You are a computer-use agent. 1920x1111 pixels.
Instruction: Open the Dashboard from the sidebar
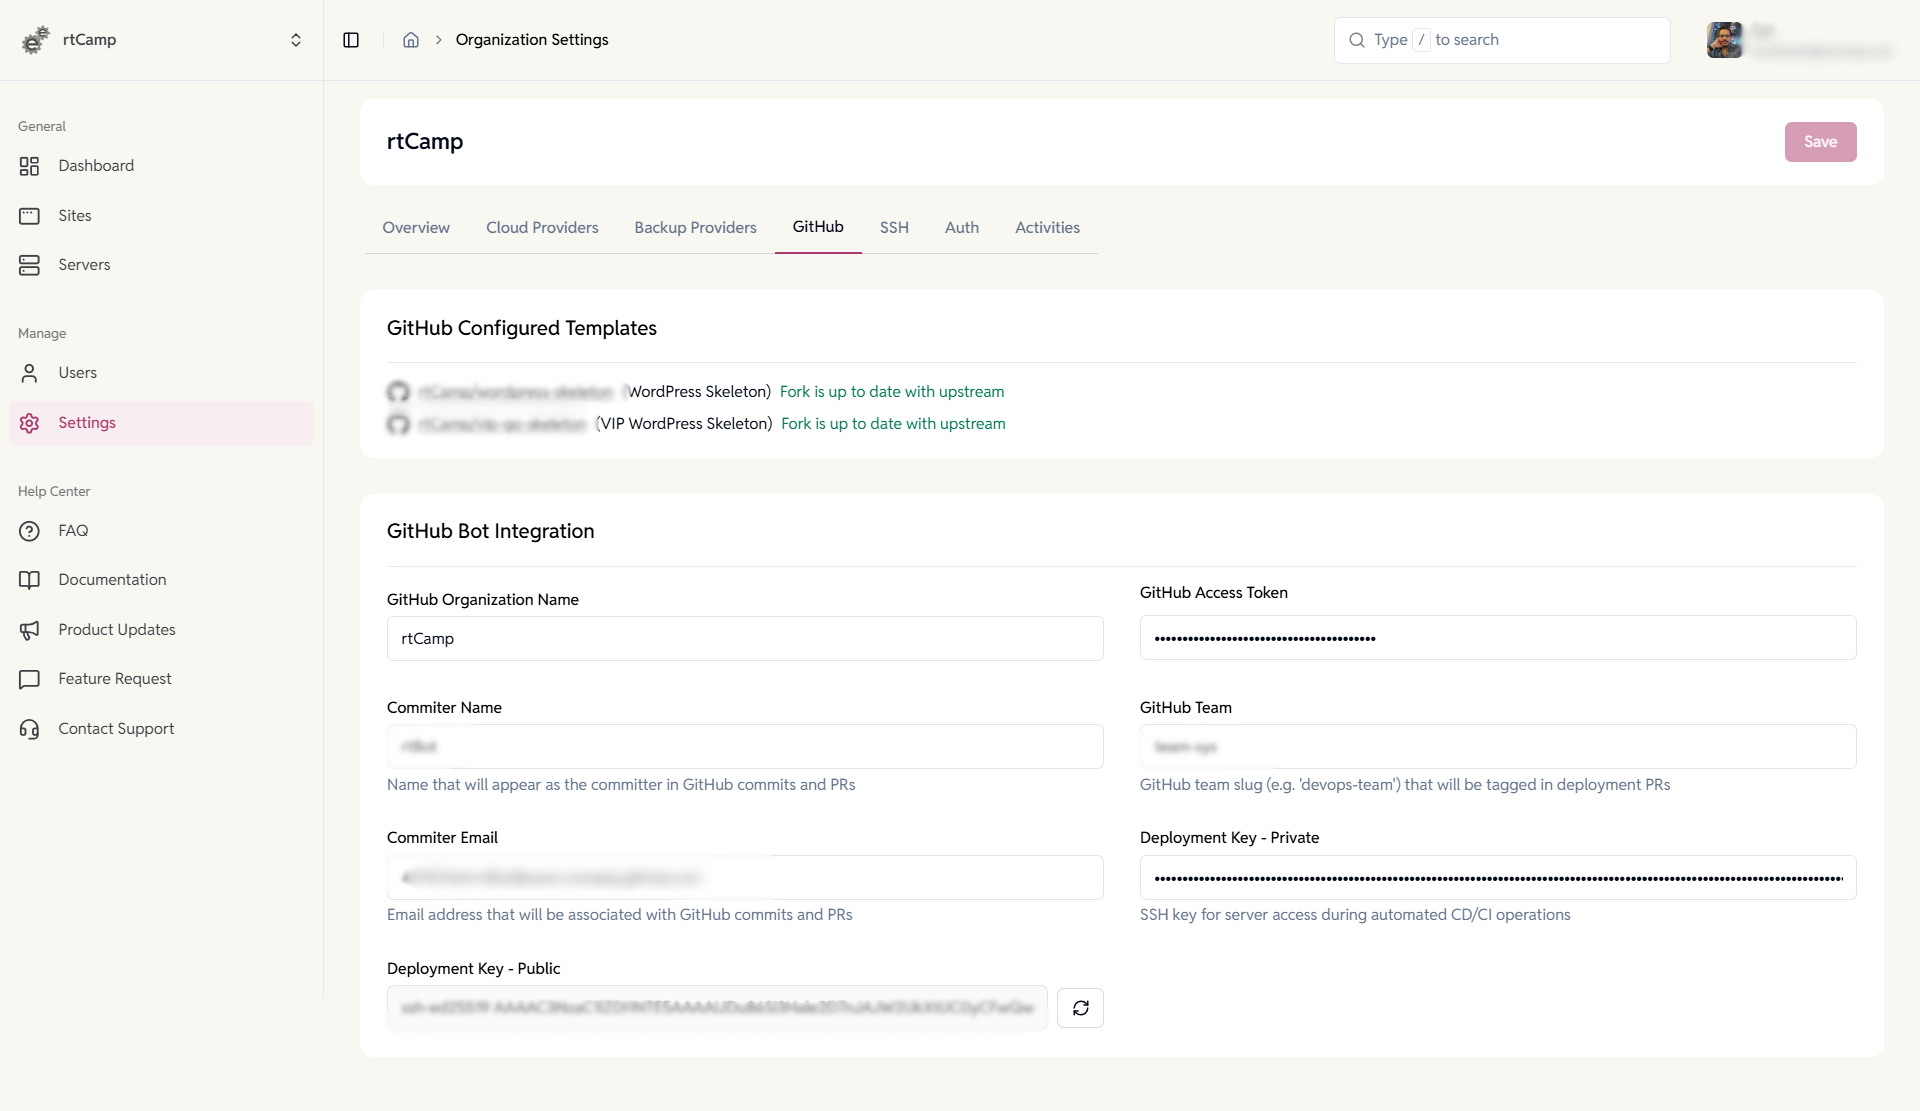tap(96, 166)
